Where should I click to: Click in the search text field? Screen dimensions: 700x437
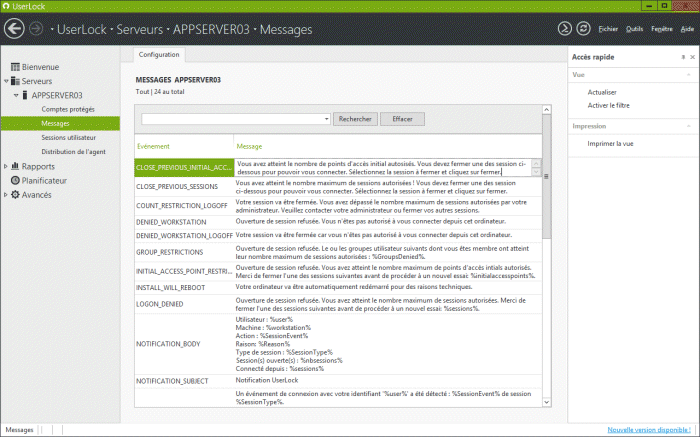coord(232,119)
